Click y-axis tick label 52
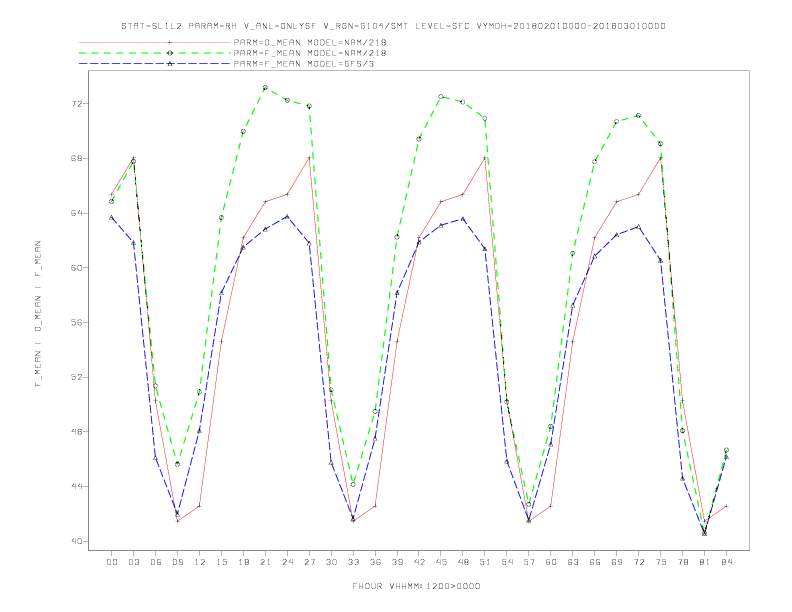 tap(77, 377)
